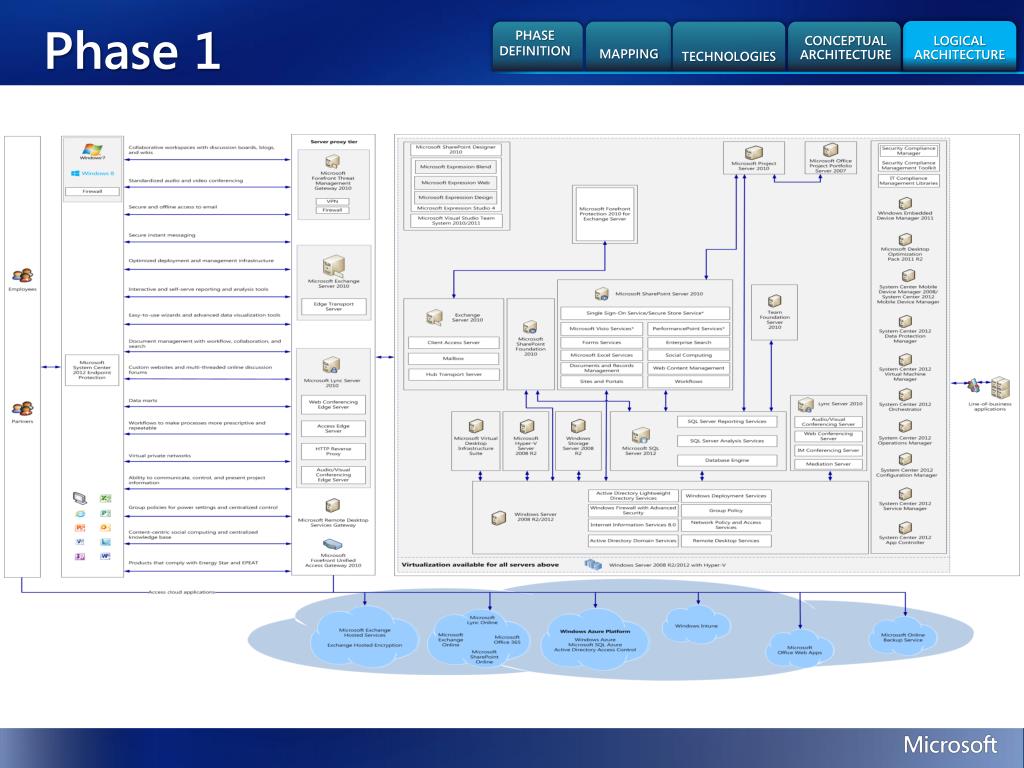Screen dimensions: 1024x768
Task: Select the Client Access Server box
Action: point(454,342)
